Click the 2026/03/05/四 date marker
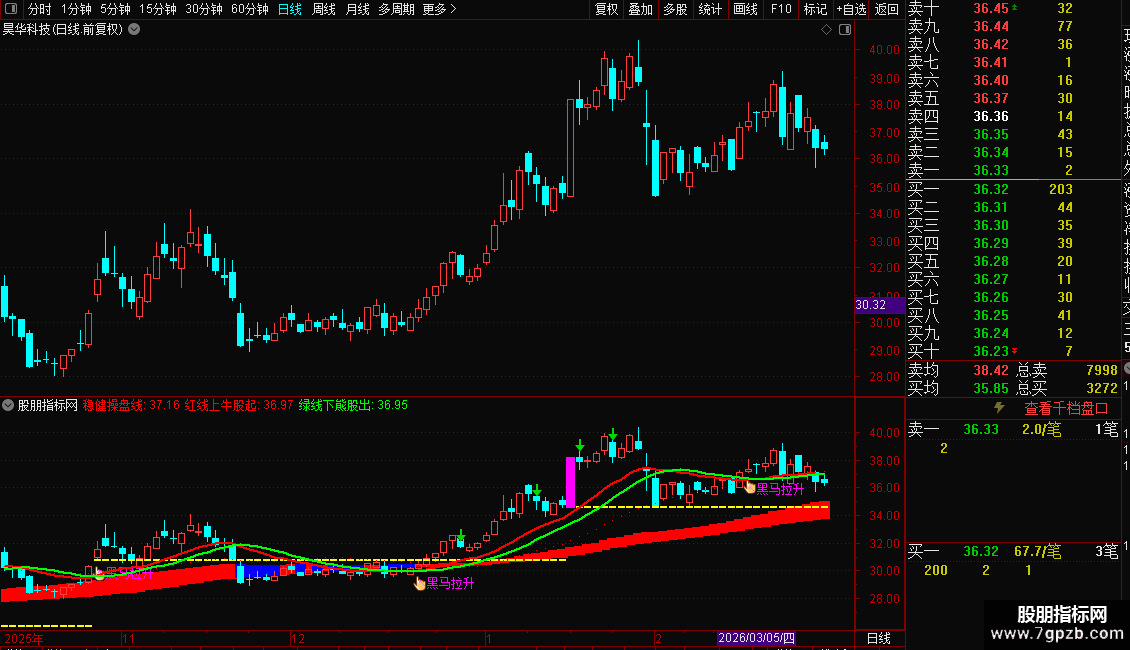 pos(756,638)
